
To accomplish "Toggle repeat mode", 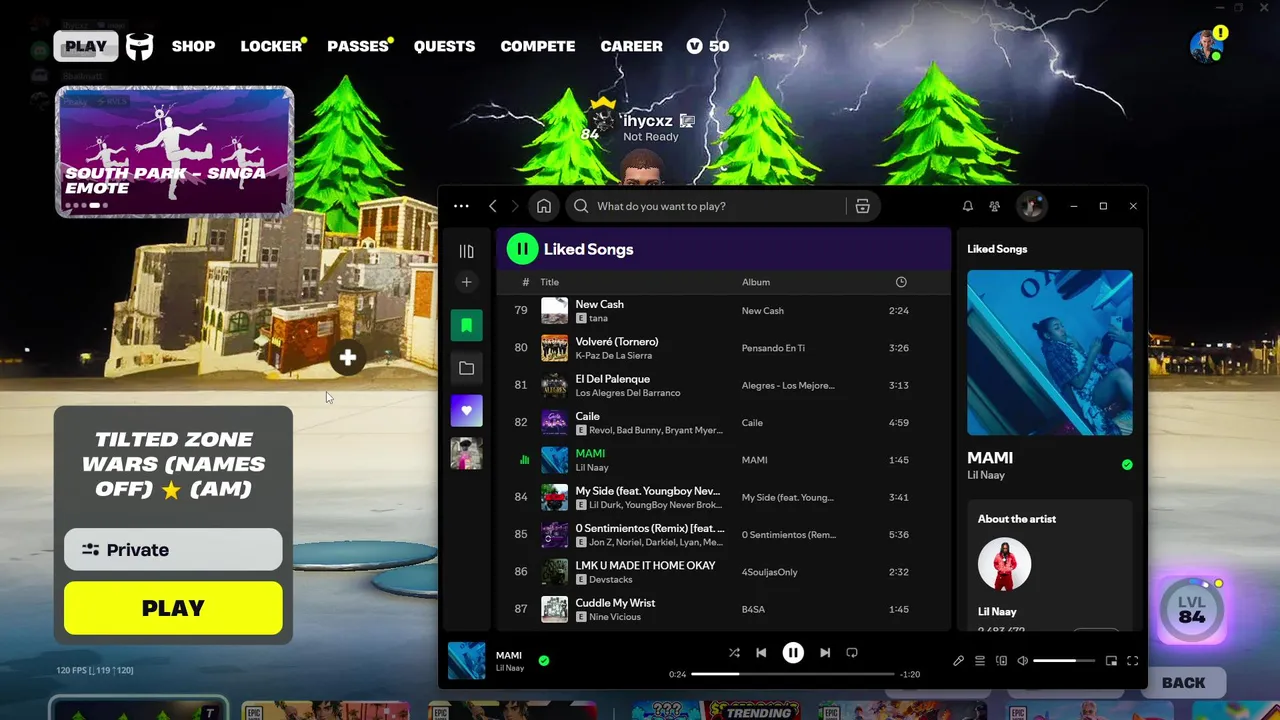I will pos(852,653).
